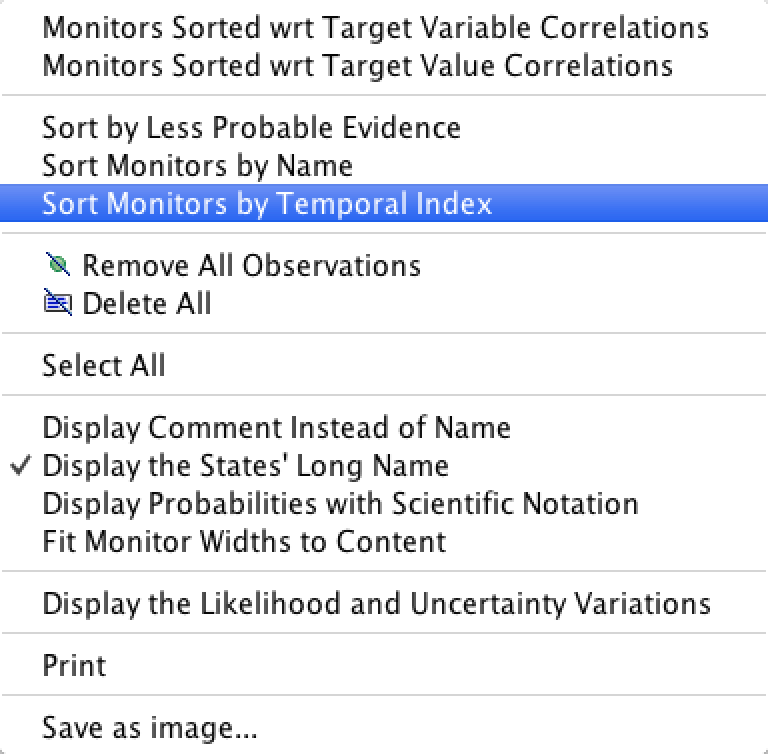Turn on Probabilities with Scientific Notation

[x=384, y=504]
